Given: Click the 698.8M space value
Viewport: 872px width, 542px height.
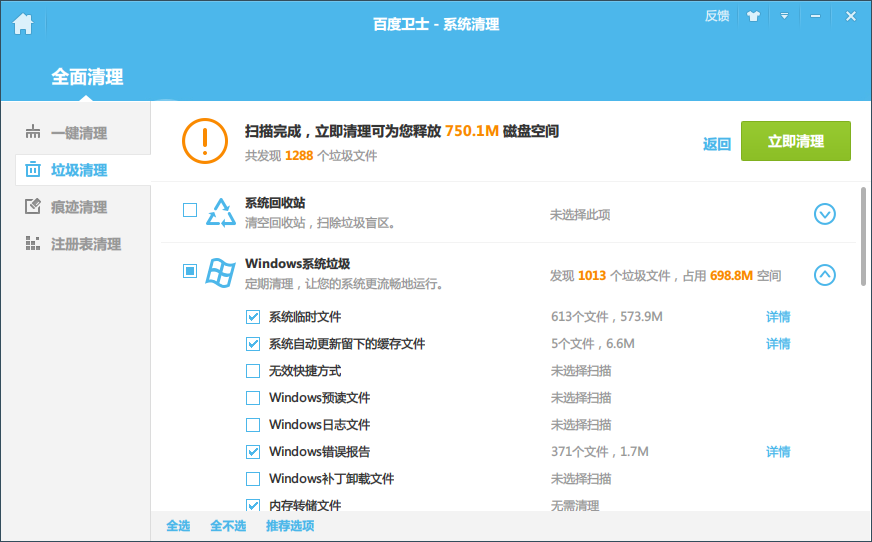Looking at the screenshot, I should 731,276.
